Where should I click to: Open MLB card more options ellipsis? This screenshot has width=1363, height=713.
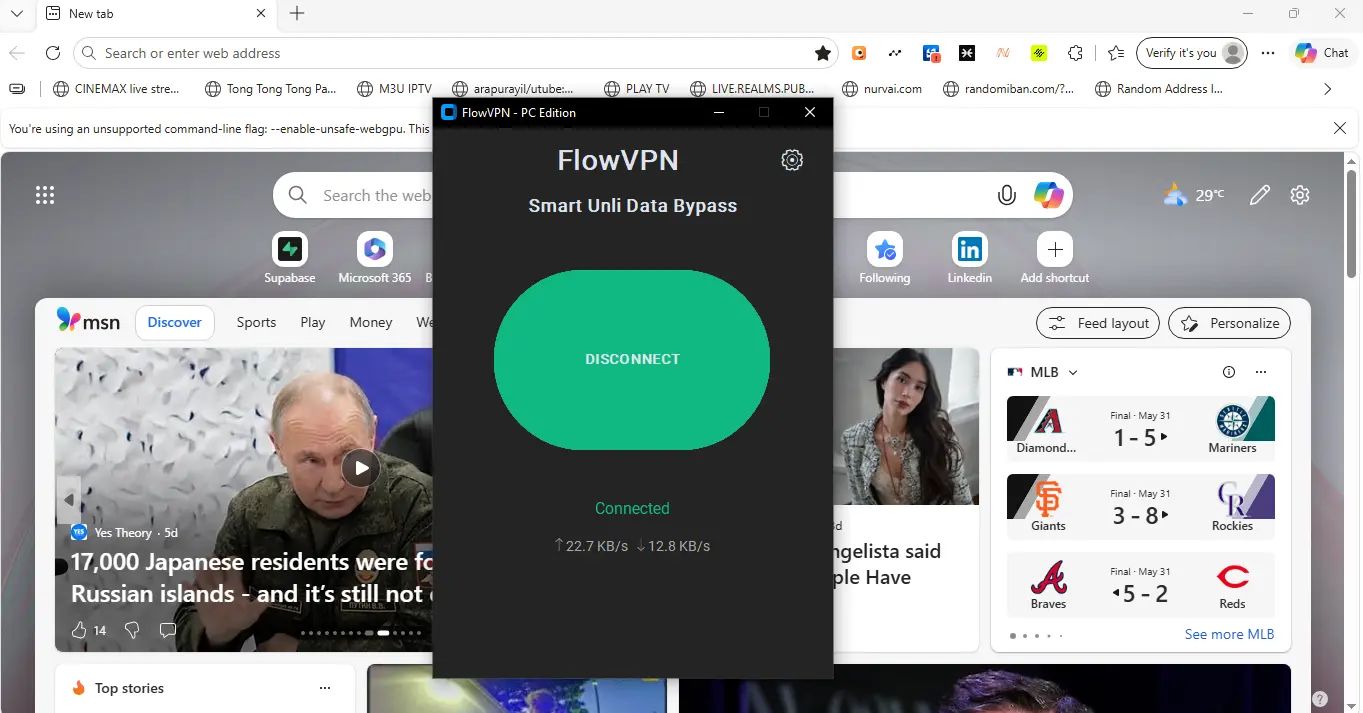point(1261,372)
